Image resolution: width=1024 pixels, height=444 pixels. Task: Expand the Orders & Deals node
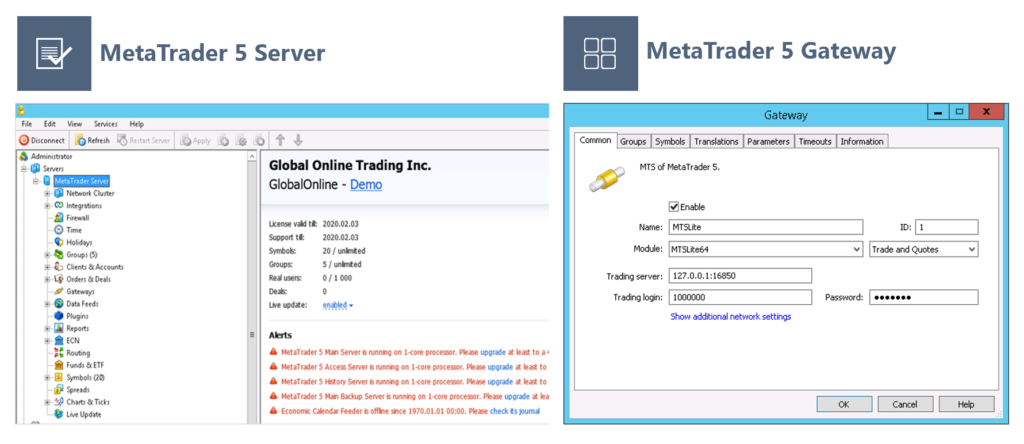47,279
